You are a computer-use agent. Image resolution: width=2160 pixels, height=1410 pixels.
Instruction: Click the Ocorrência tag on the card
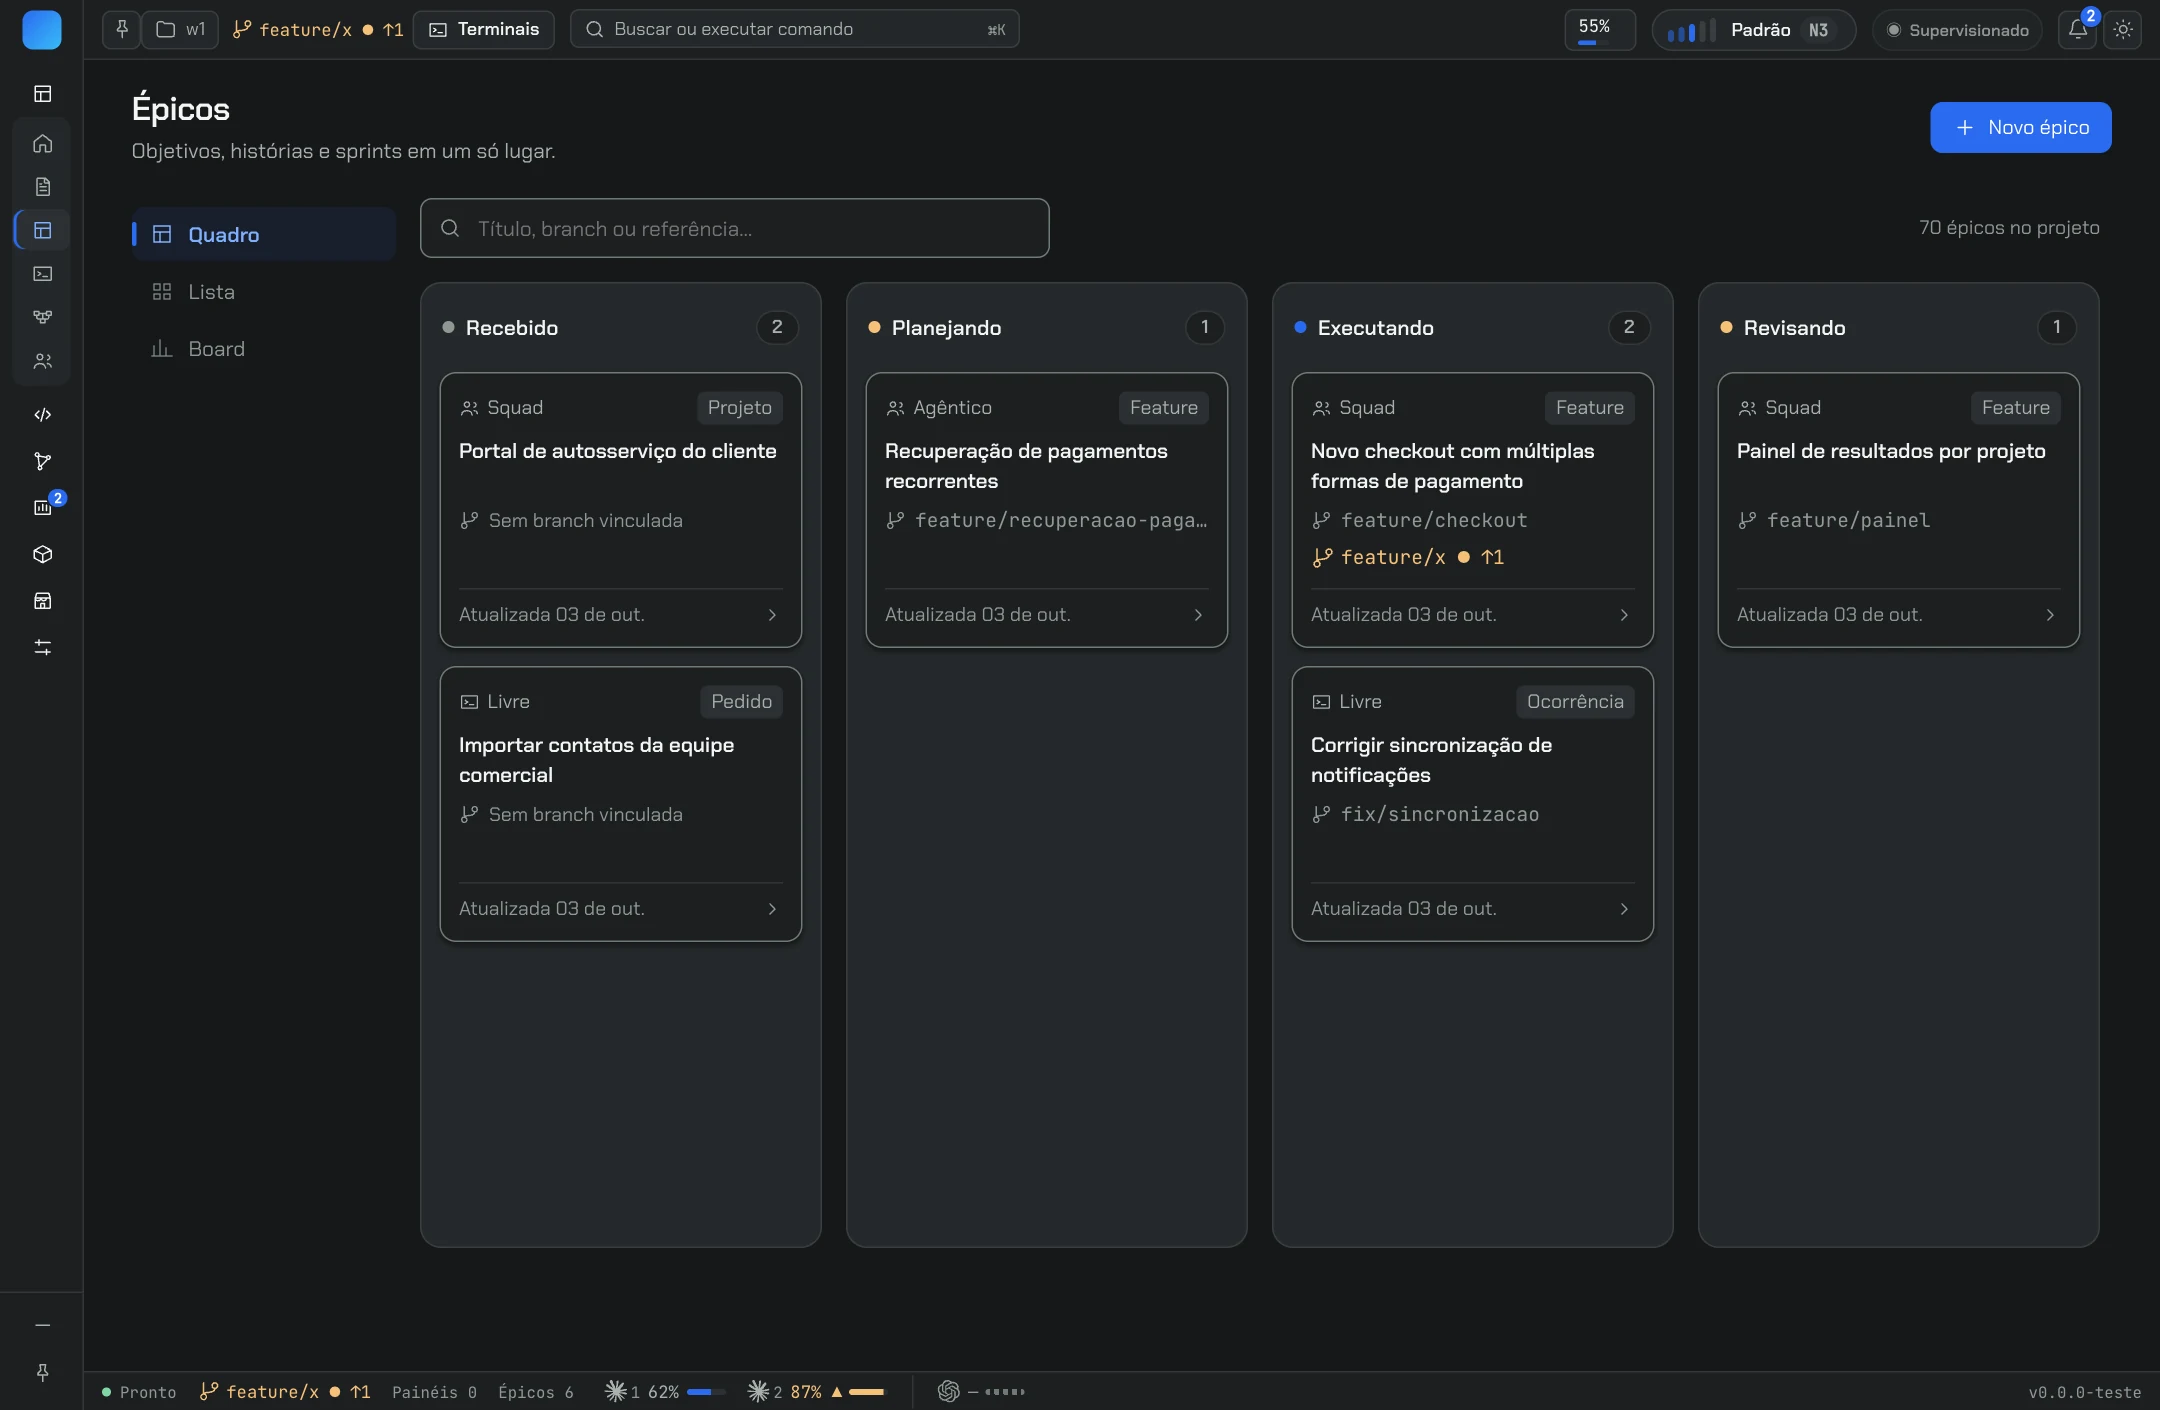point(1575,702)
